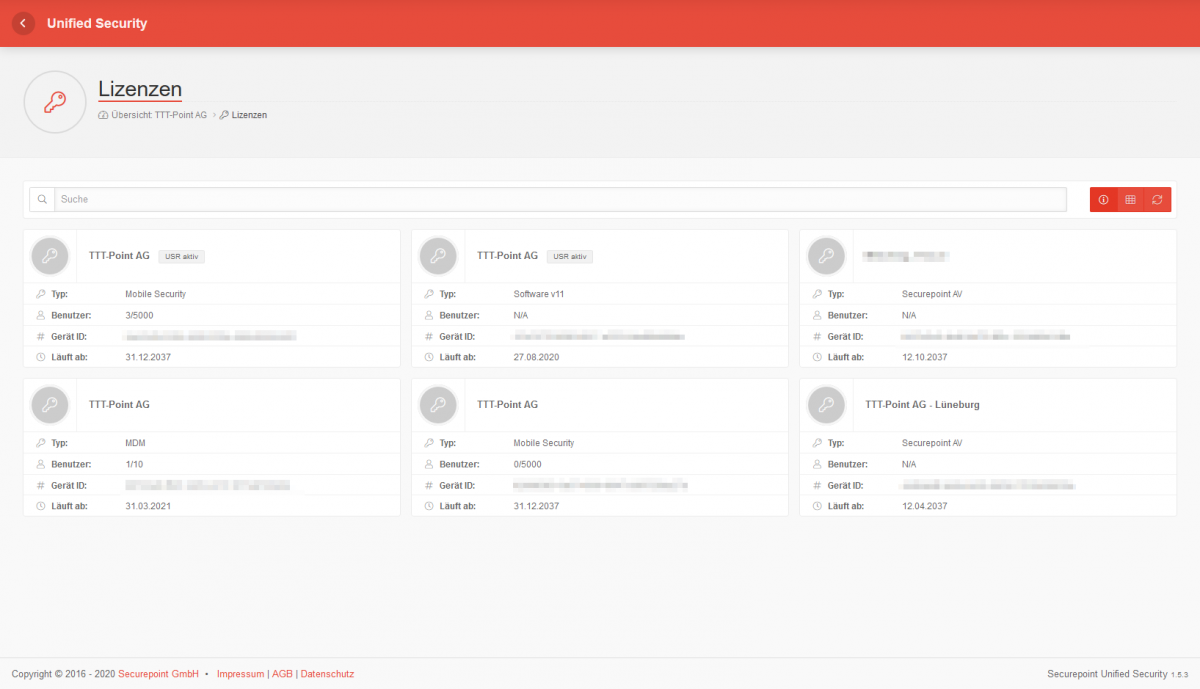Viewport: 1200px width, 689px height.
Task: Open the info icon in the toolbar
Action: (x=1103, y=199)
